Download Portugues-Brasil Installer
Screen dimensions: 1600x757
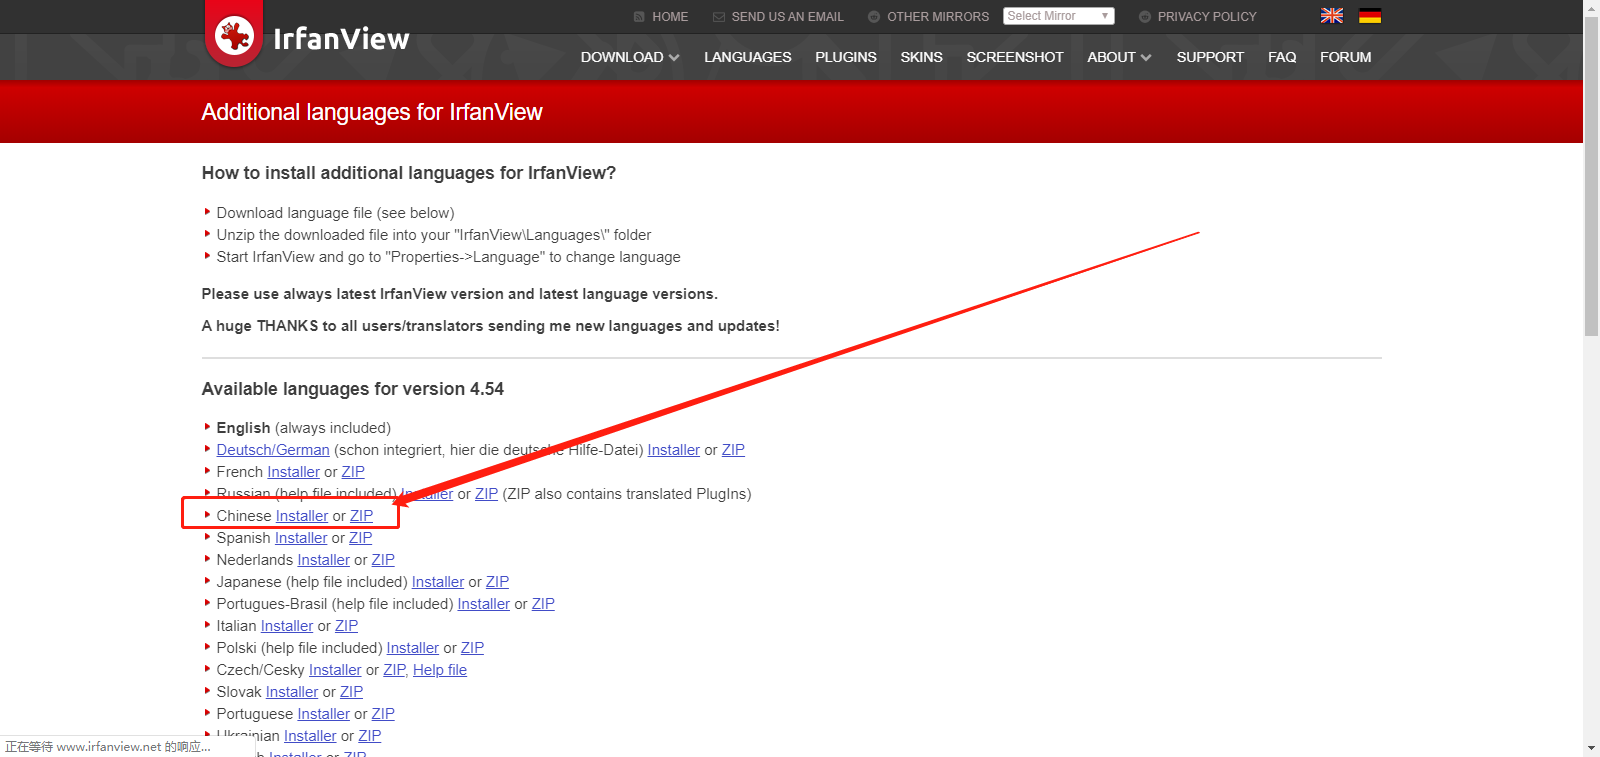pos(484,604)
